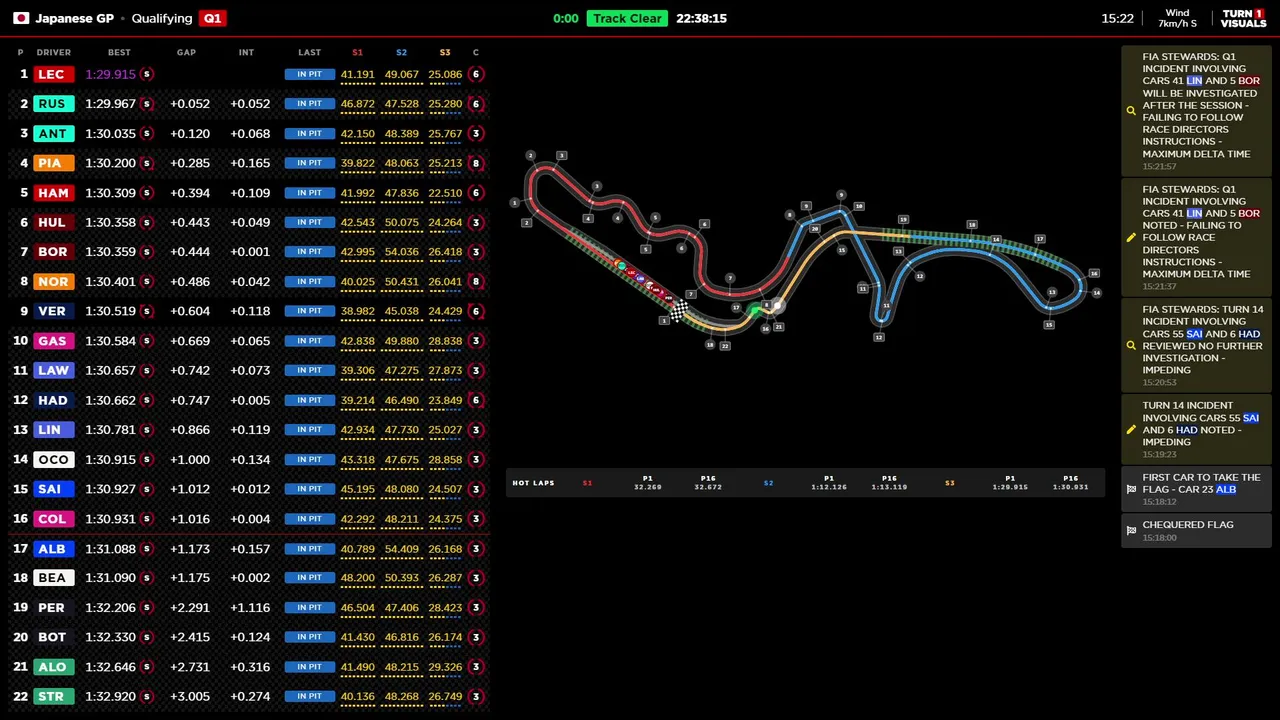Click local time 15:22

(x=1117, y=18)
